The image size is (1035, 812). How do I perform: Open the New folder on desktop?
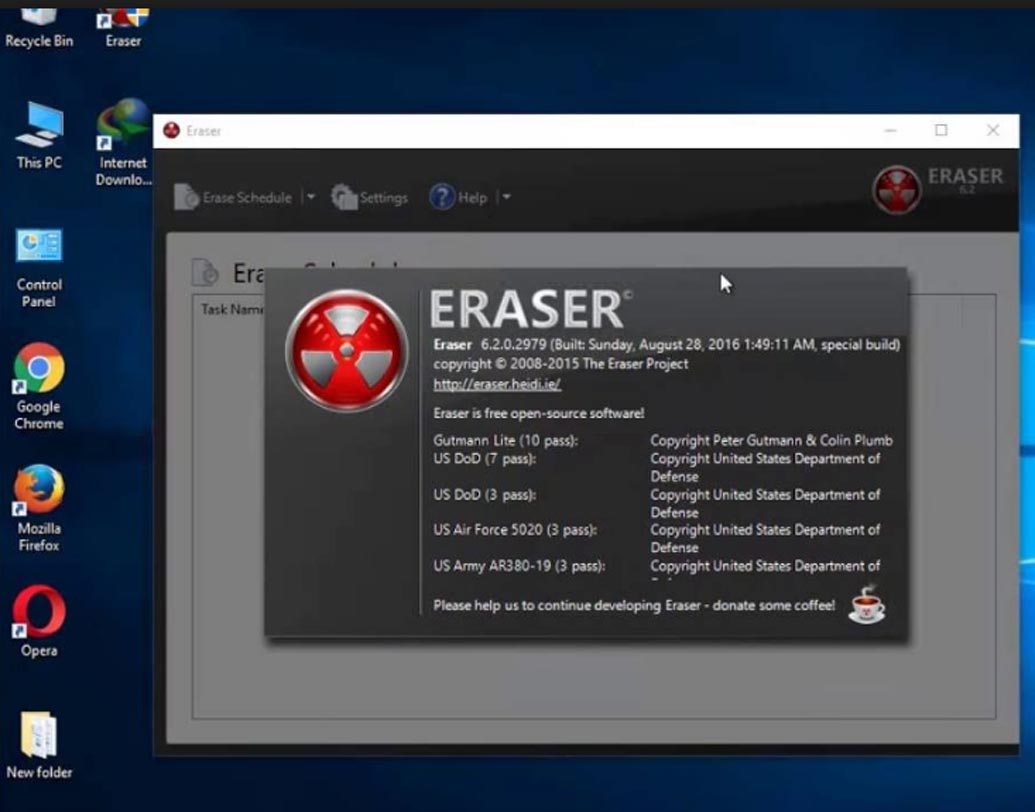39,745
